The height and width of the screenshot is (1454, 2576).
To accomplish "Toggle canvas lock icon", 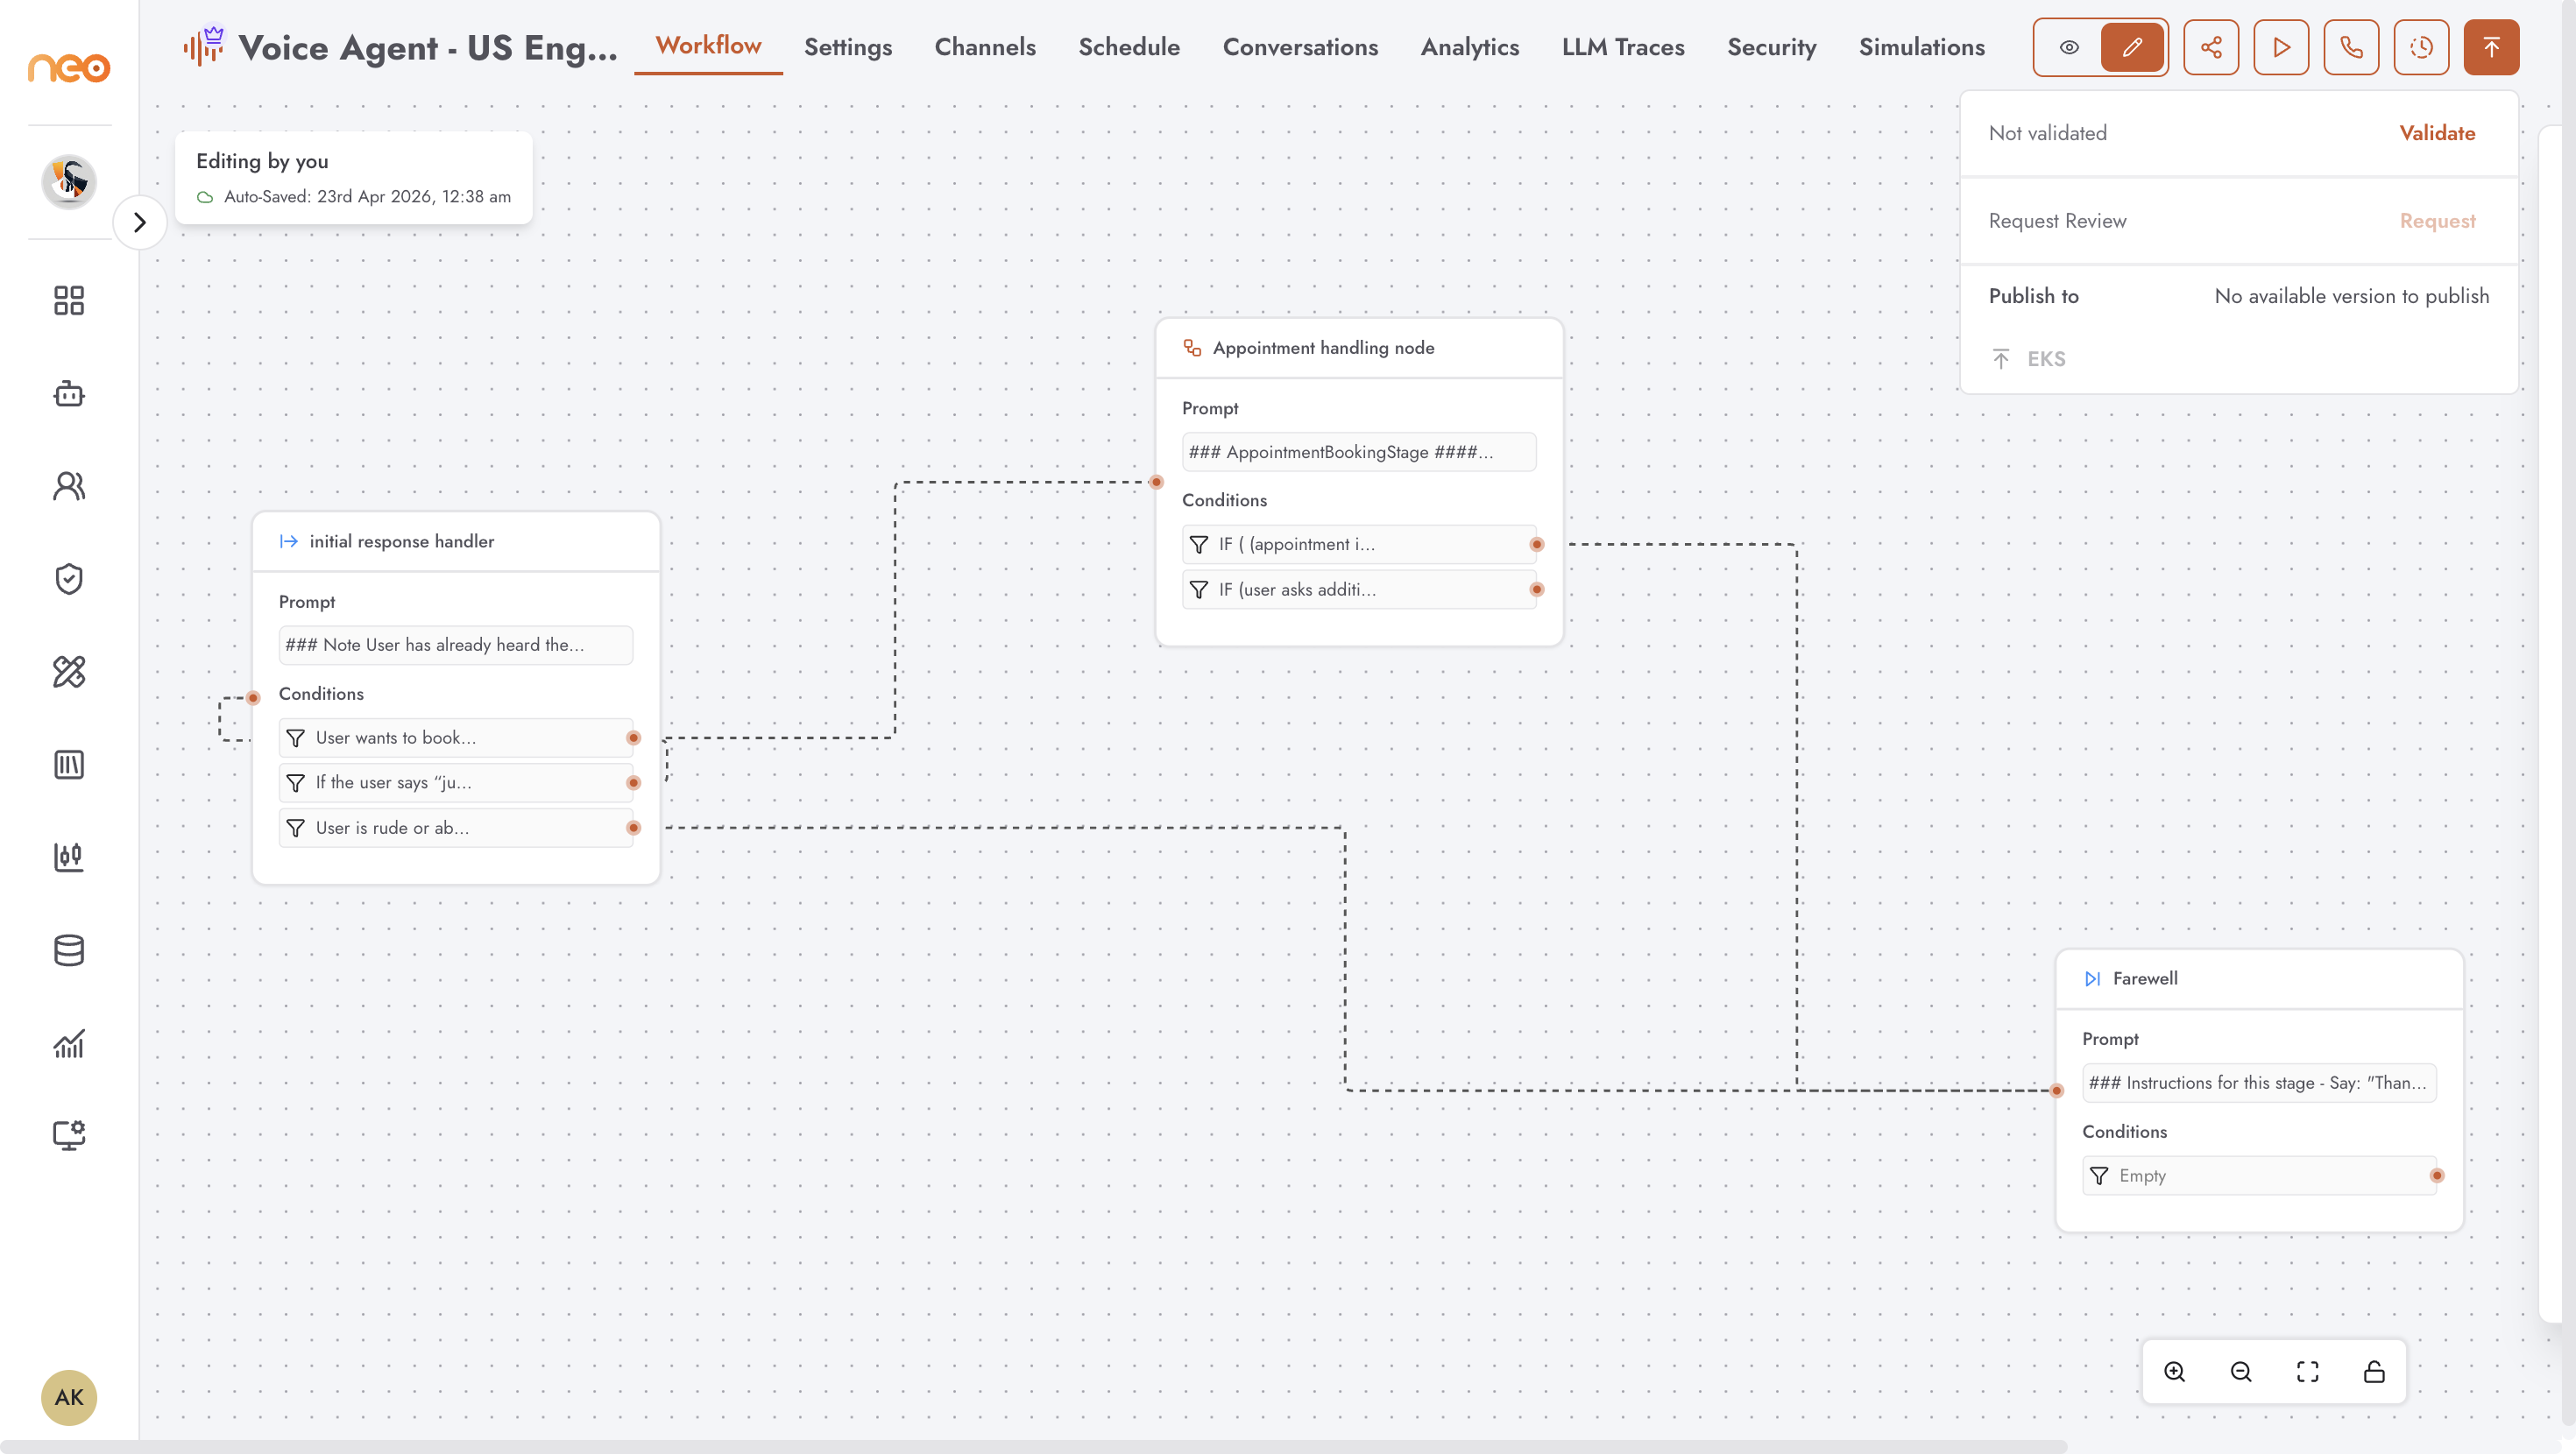I will tap(2374, 1372).
